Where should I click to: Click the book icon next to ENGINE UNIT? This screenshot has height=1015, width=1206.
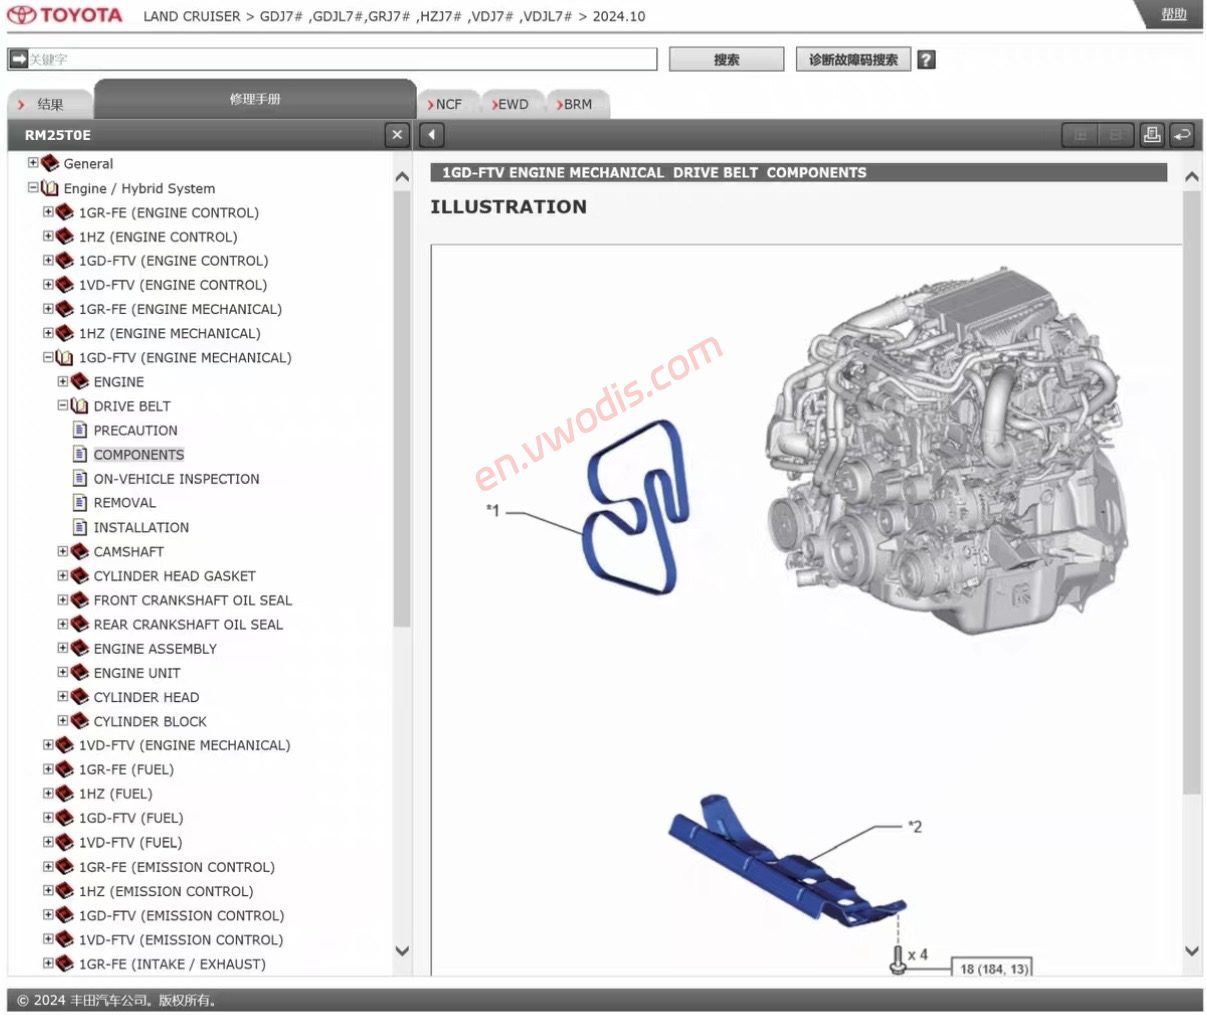coord(80,672)
